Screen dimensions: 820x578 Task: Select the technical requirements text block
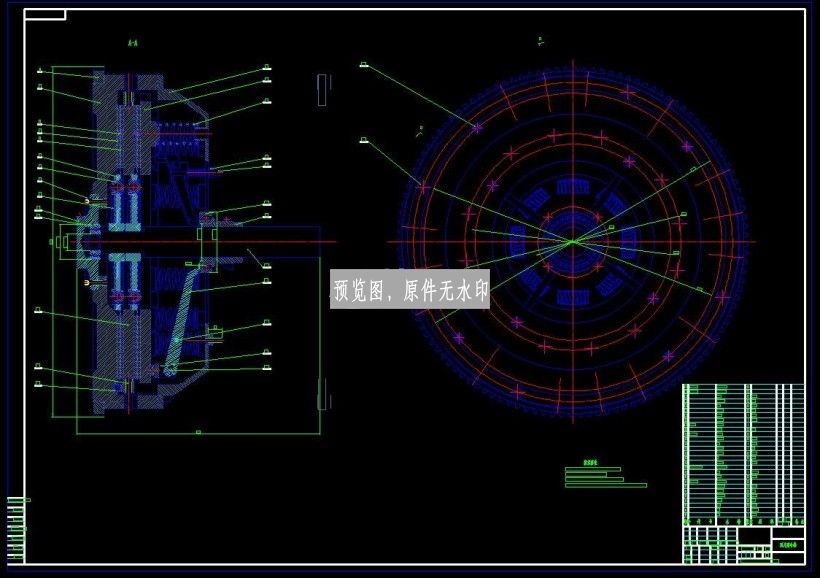pyautogui.click(x=606, y=474)
